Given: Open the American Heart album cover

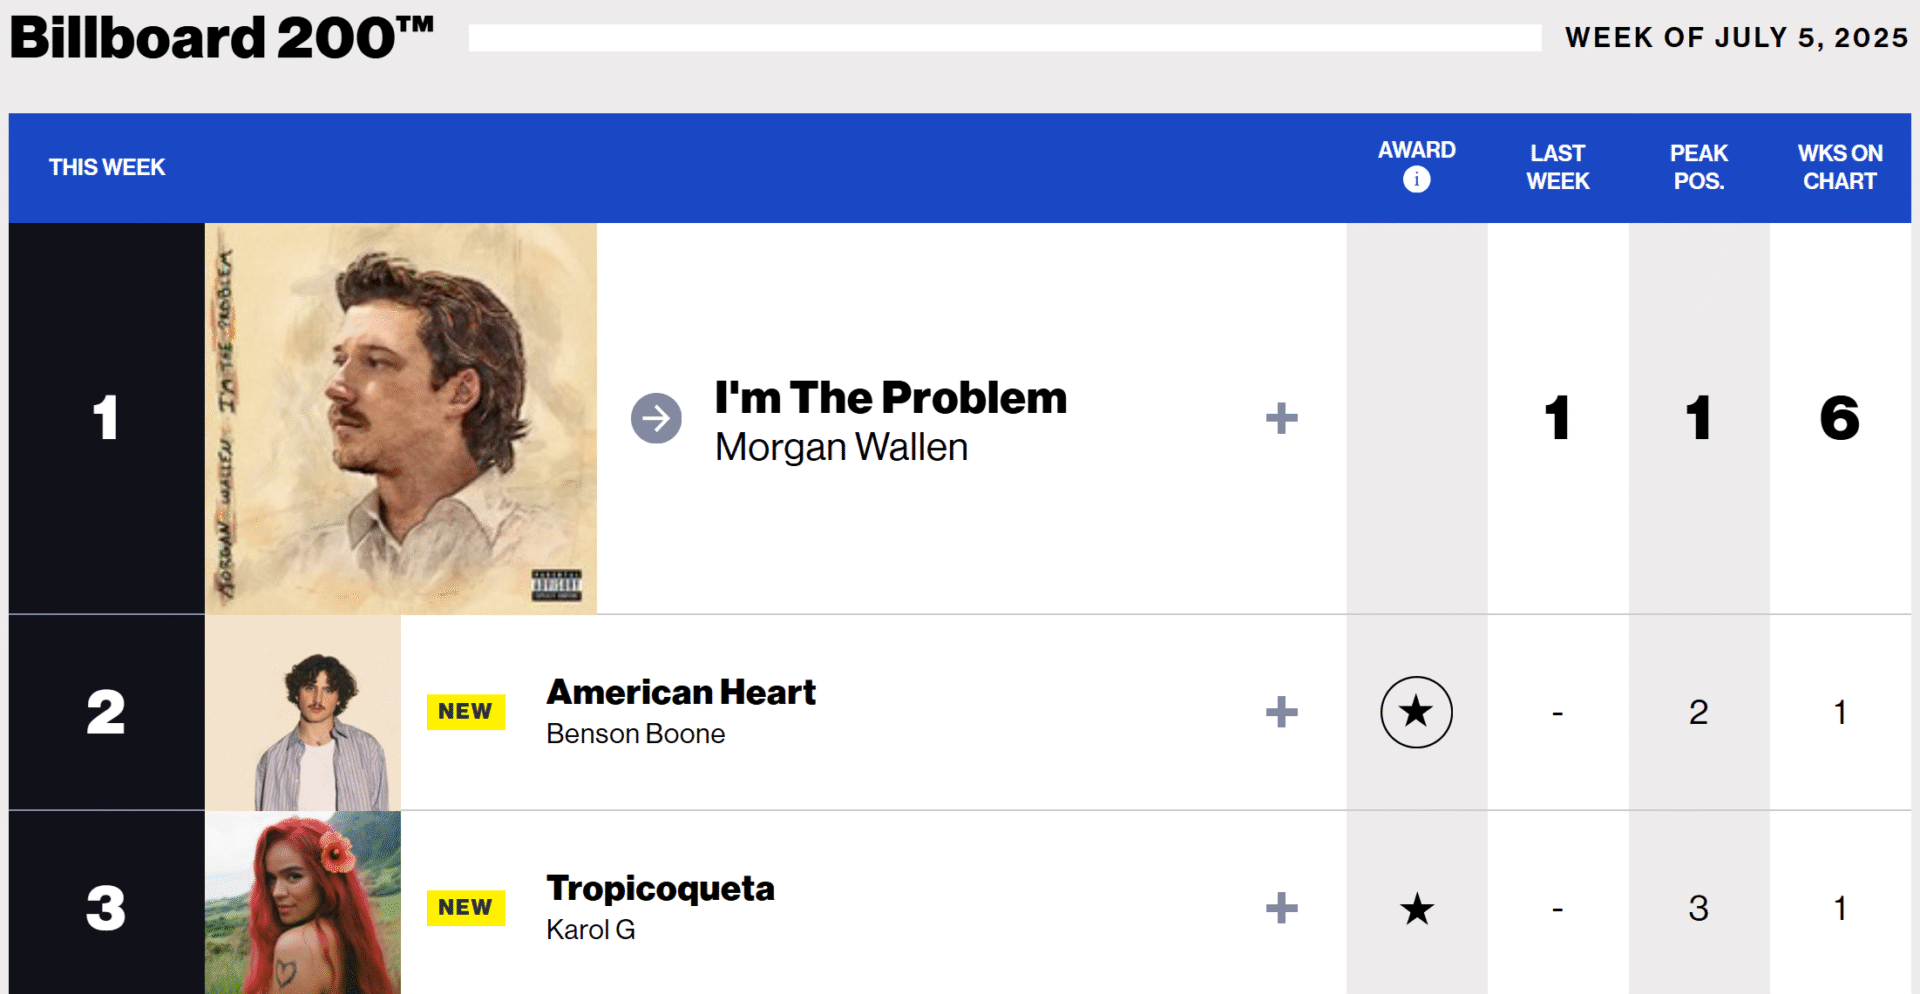Looking at the screenshot, I should [303, 712].
